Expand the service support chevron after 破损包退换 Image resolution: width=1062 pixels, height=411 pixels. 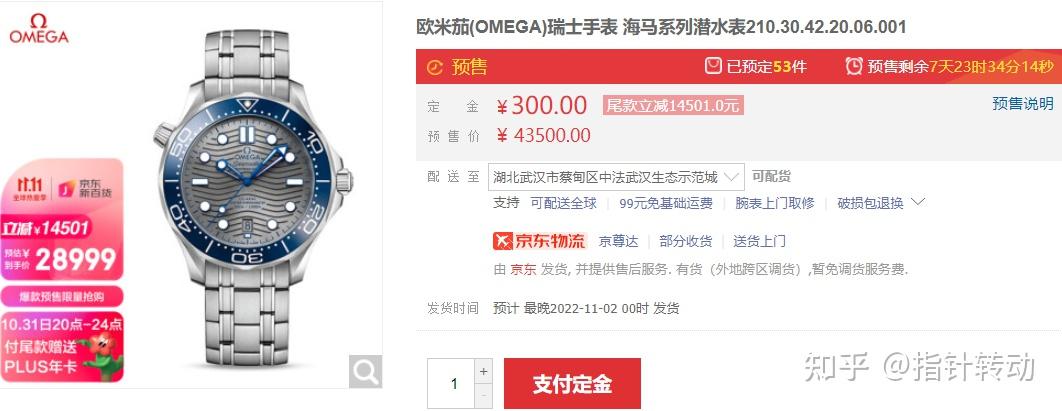point(918,202)
